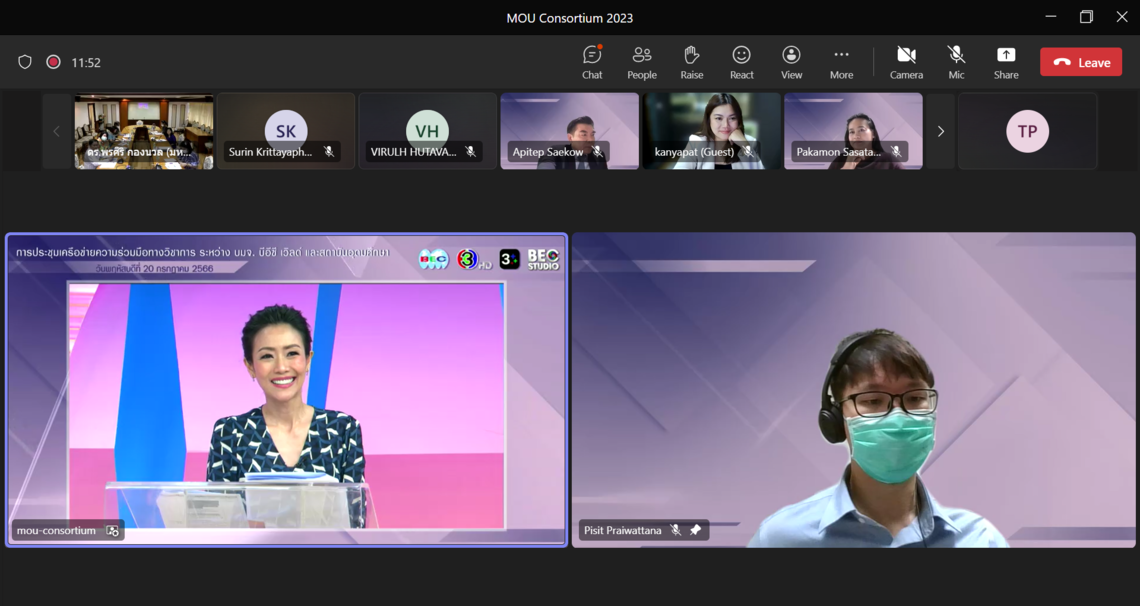Raise your hand in the meeting

coord(691,62)
